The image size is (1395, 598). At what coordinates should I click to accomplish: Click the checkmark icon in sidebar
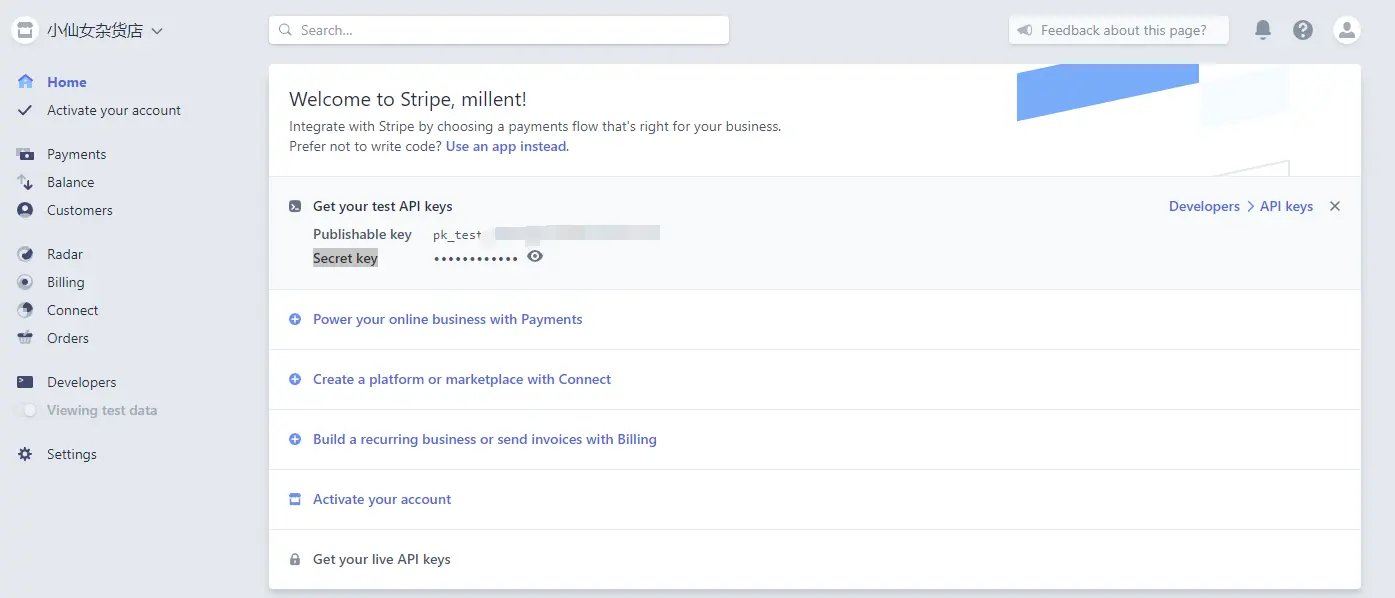(26, 110)
